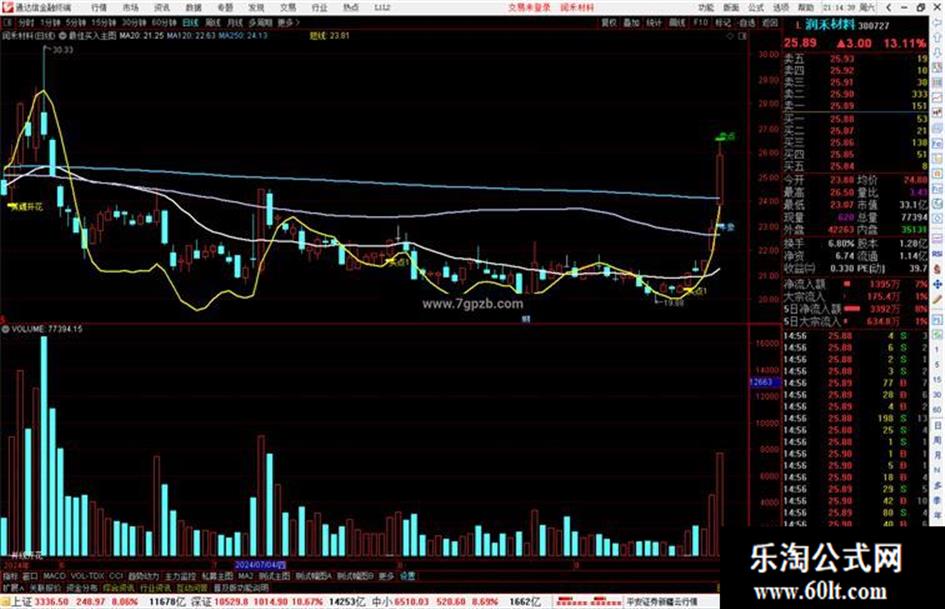Click the 平安证券 server status entry
This screenshot has width=945, height=609.
click(662, 601)
